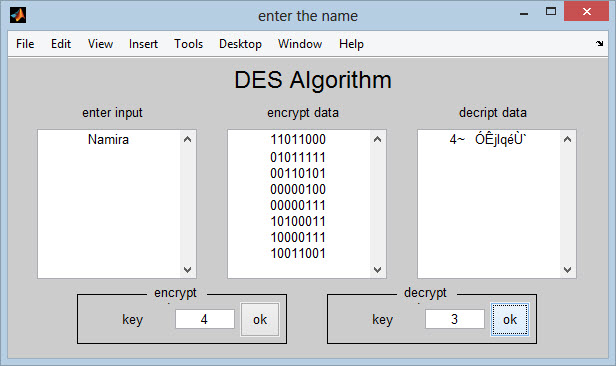
Task: Click the key label in encrypt panel
Action: point(132,320)
